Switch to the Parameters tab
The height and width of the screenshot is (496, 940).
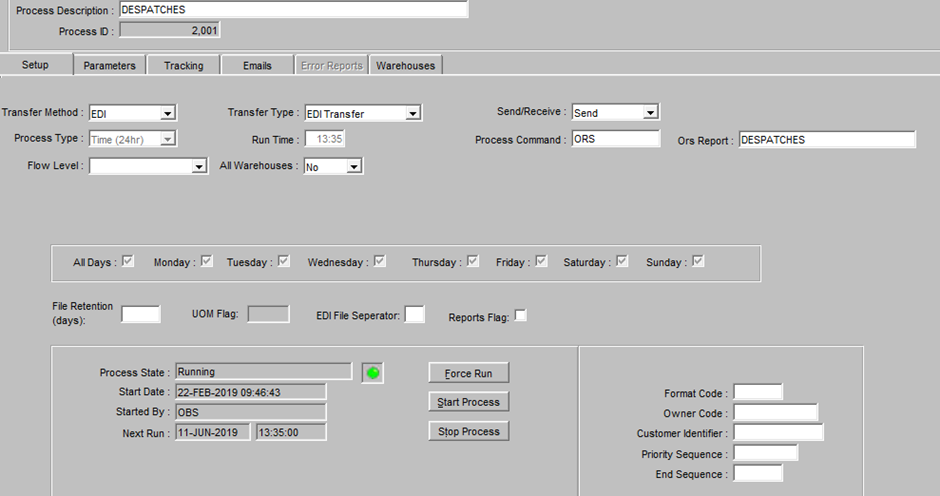point(110,65)
